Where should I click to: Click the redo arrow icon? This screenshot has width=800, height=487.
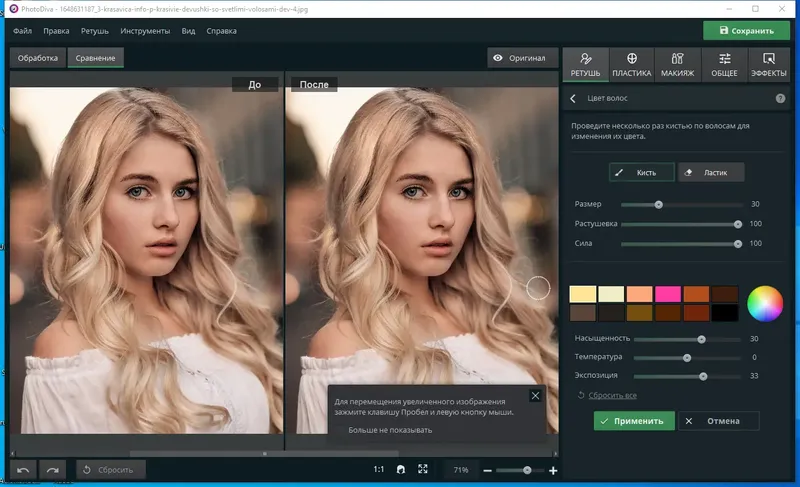click(53, 469)
